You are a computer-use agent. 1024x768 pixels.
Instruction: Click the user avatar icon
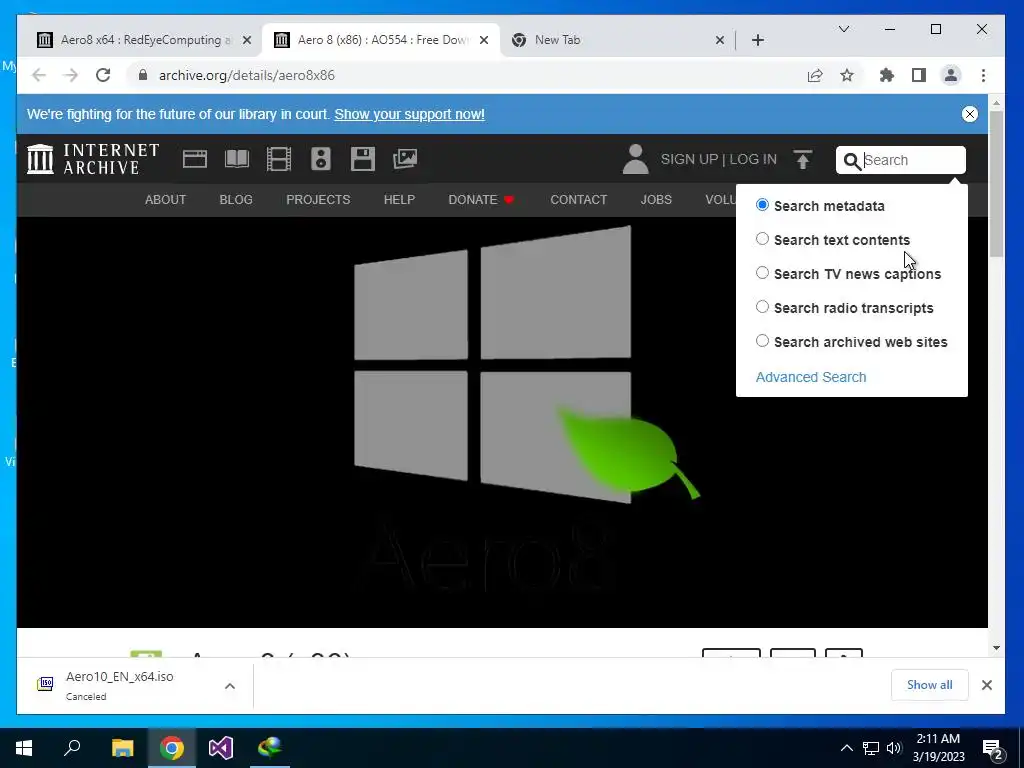[635, 159]
